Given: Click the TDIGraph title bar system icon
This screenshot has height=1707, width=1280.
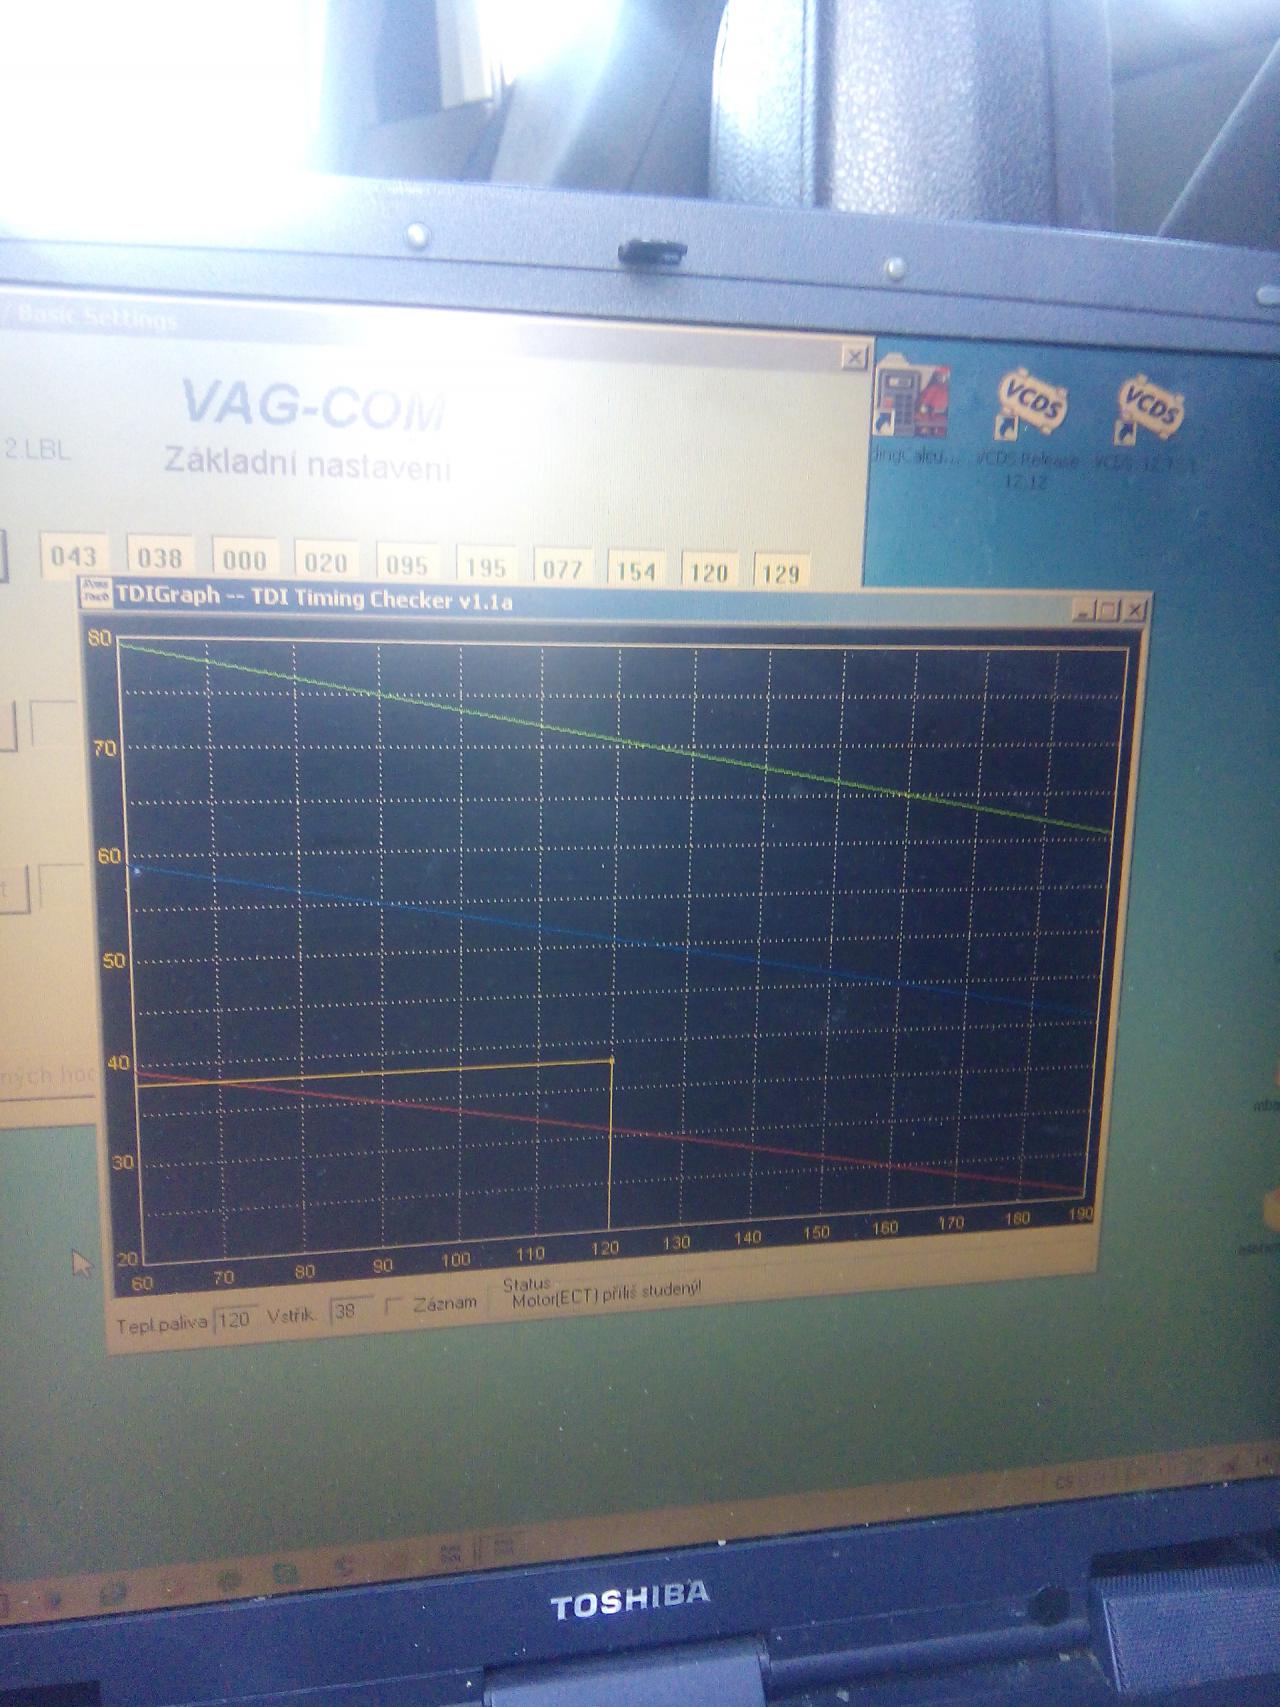Looking at the screenshot, I should [x=96, y=592].
